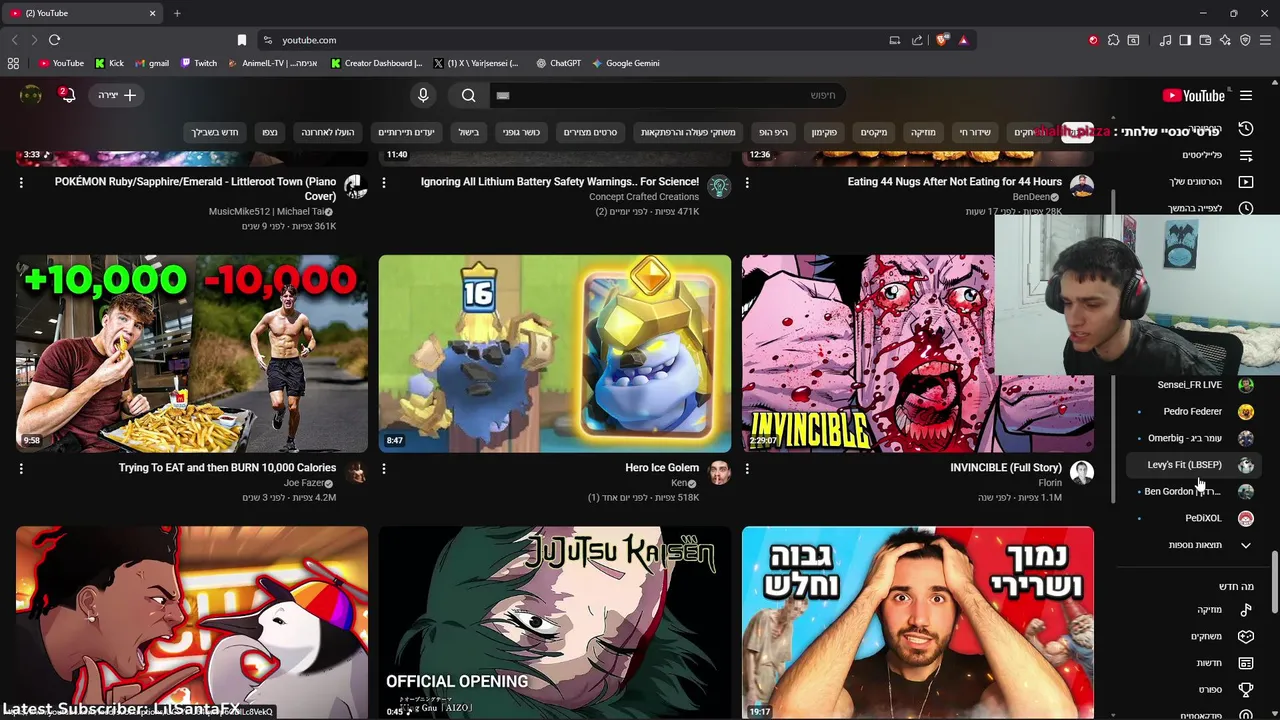Click Ken channel avatar
Screen dimensions: 1280x720
pos(719,472)
